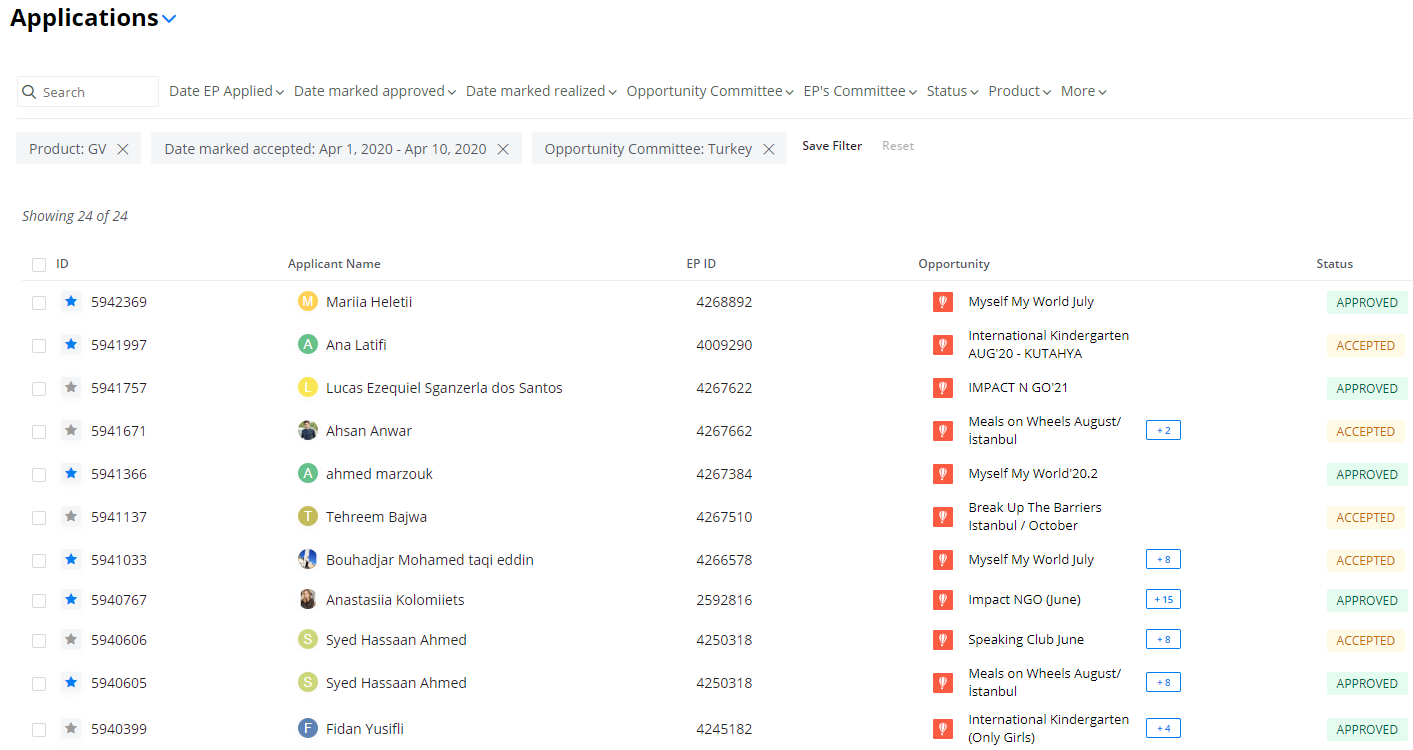Open Product filter dropdown
This screenshot has width=1413, height=750.
tap(1019, 91)
